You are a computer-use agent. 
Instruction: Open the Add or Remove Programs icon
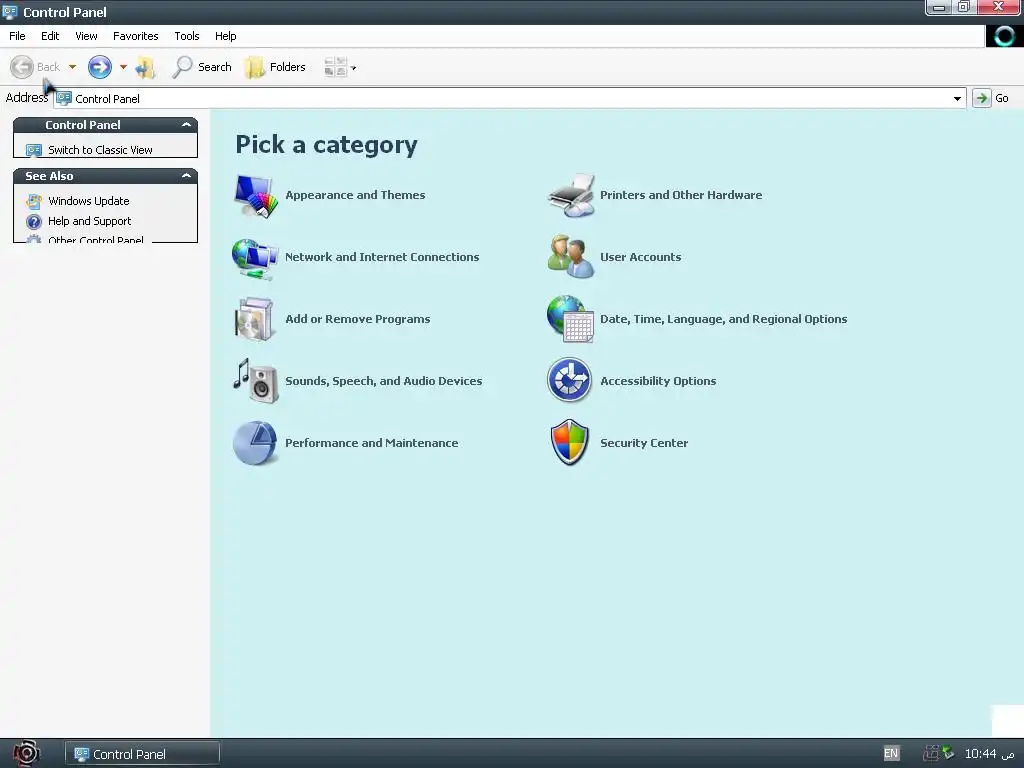pos(254,319)
